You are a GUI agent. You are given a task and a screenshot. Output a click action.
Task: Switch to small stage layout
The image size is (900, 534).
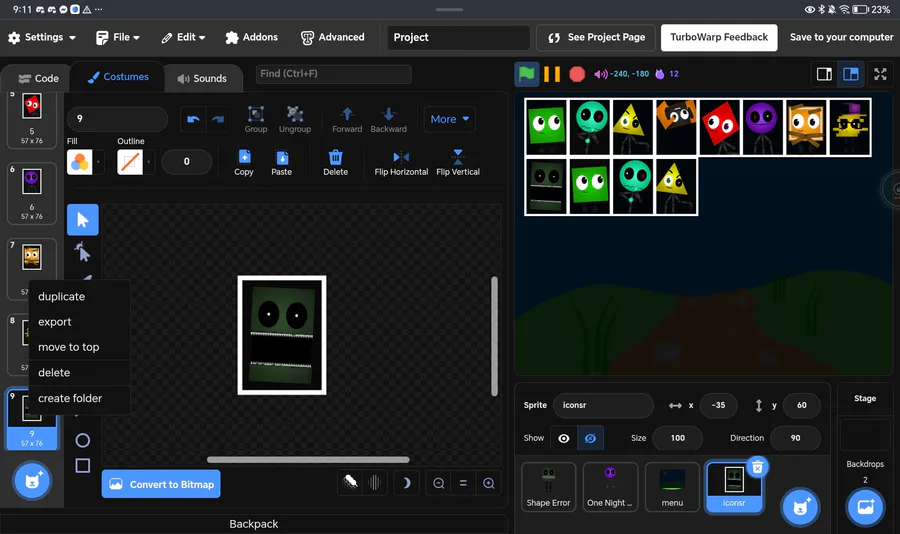(x=824, y=74)
